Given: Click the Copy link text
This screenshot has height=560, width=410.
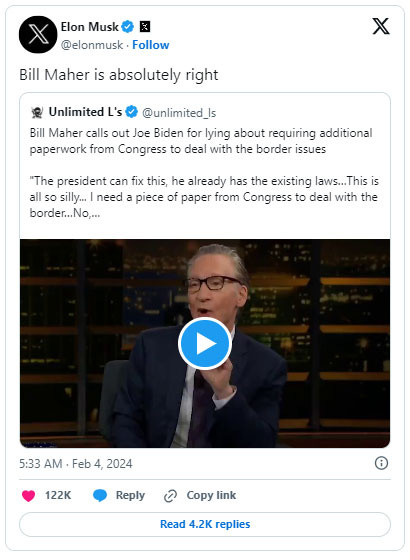Looking at the screenshot, I should [x=211, y=495].
